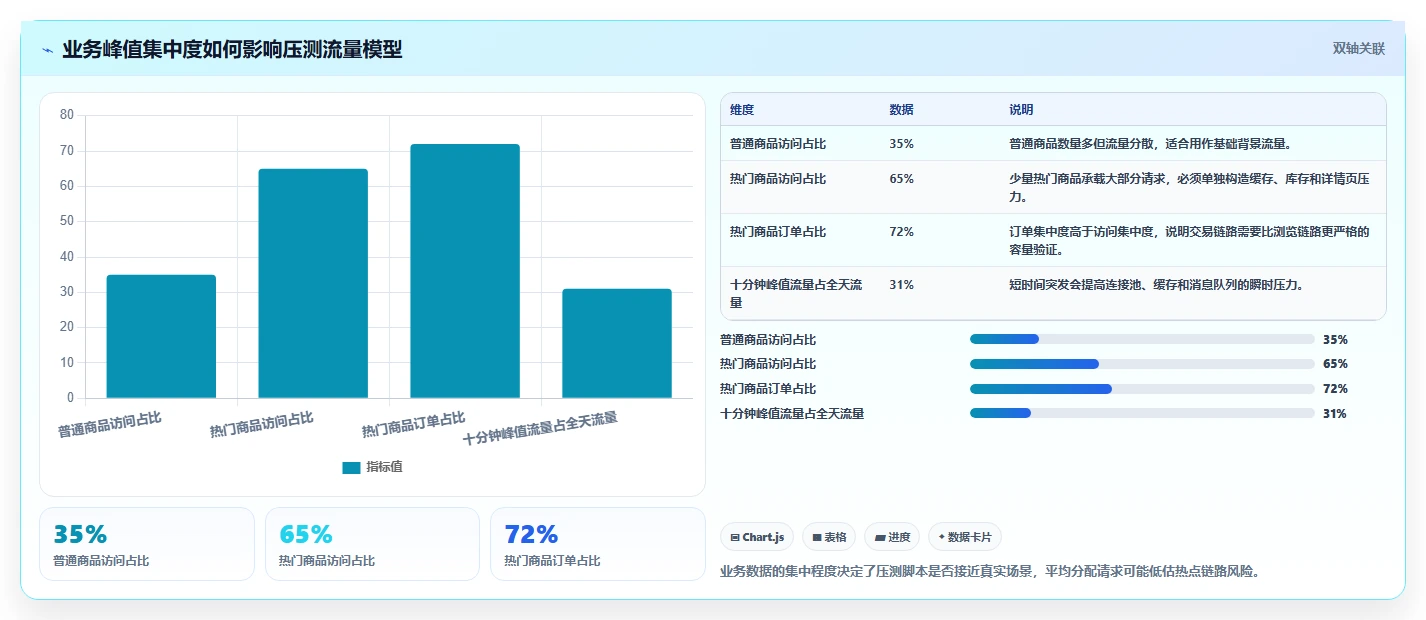The height and width of the screenshot is (620, 1426).
Task: Toggle the 指标值 legend color swatch
Action: [351, 467]
